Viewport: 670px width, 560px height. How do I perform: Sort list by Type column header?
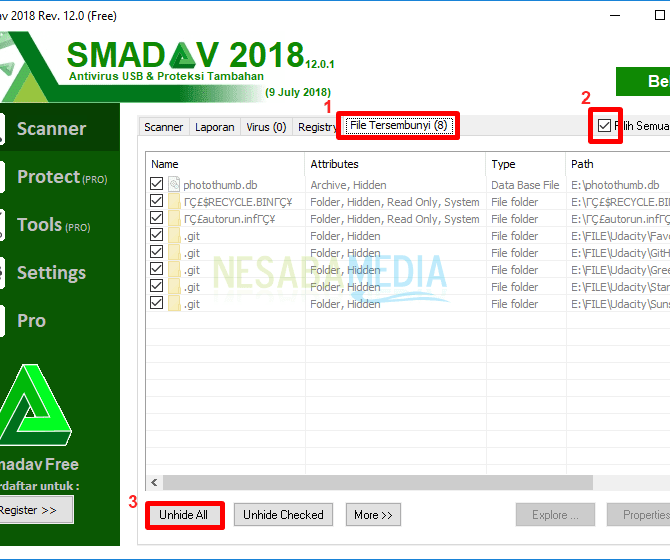point(526,164)
